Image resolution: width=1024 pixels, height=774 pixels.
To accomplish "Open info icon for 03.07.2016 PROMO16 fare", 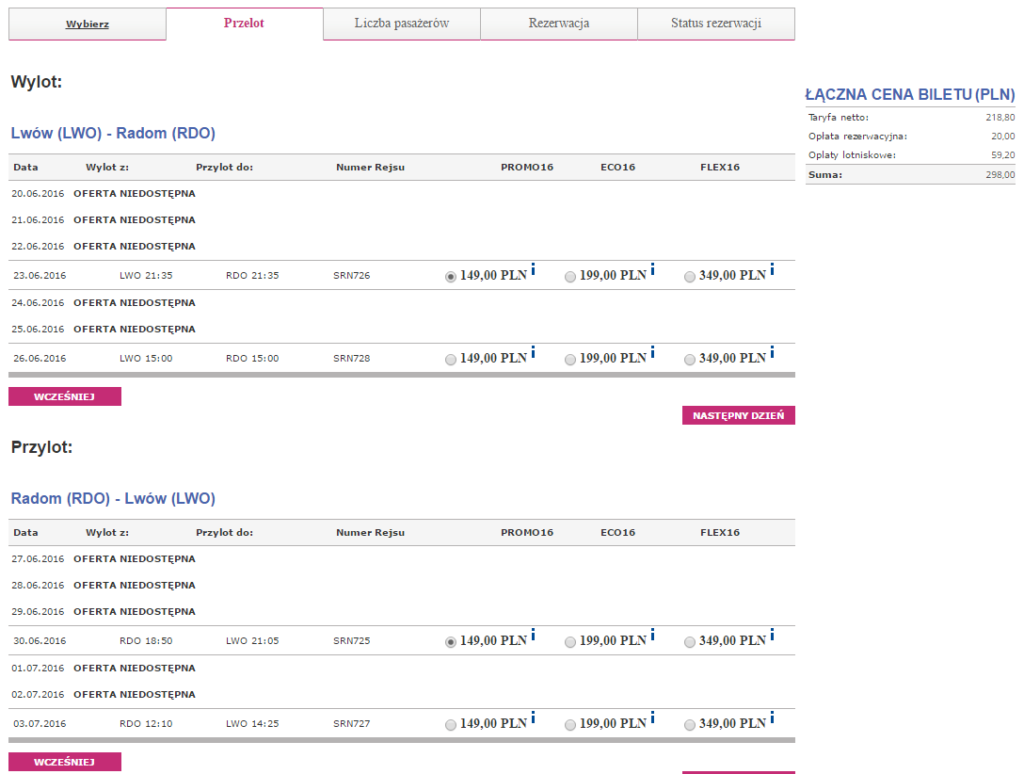I will pyautogui.click(x=533, y=717).
